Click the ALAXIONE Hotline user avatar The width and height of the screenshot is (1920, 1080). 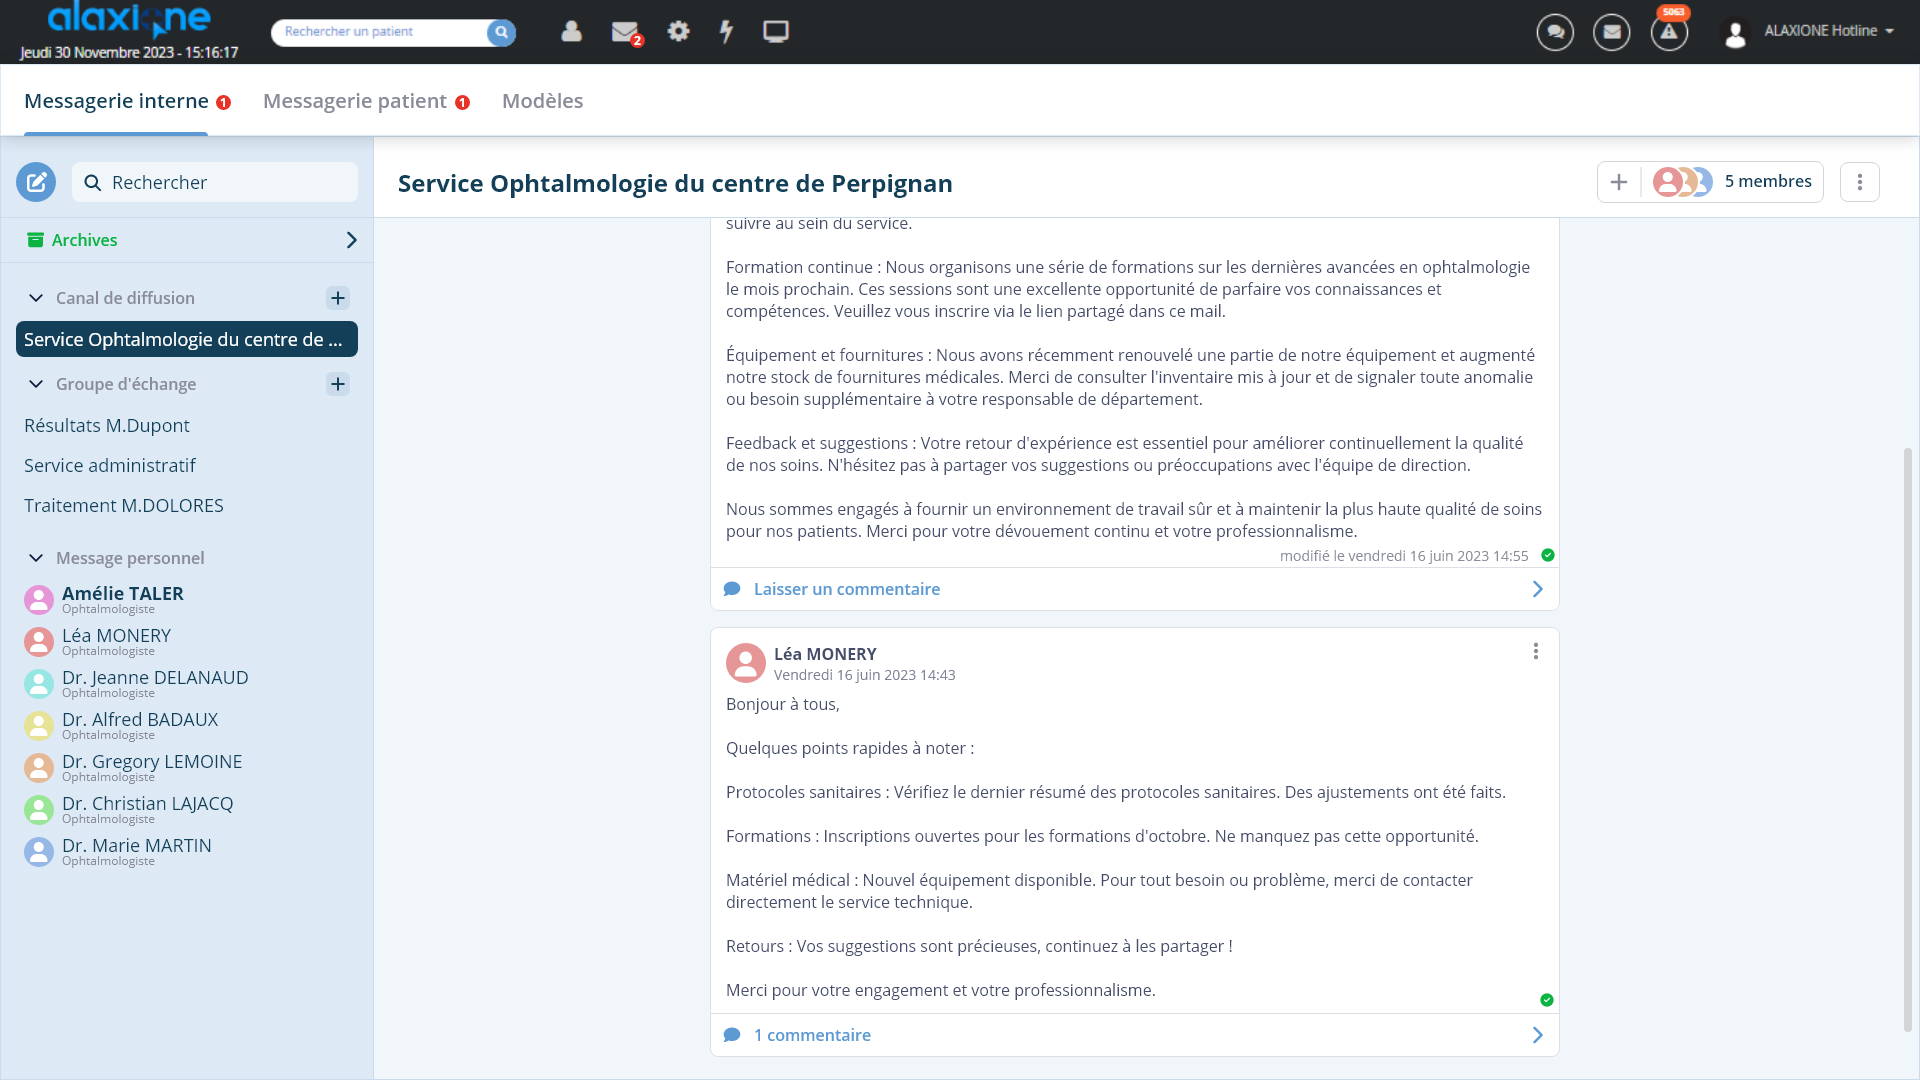[x=1735, y=34]
